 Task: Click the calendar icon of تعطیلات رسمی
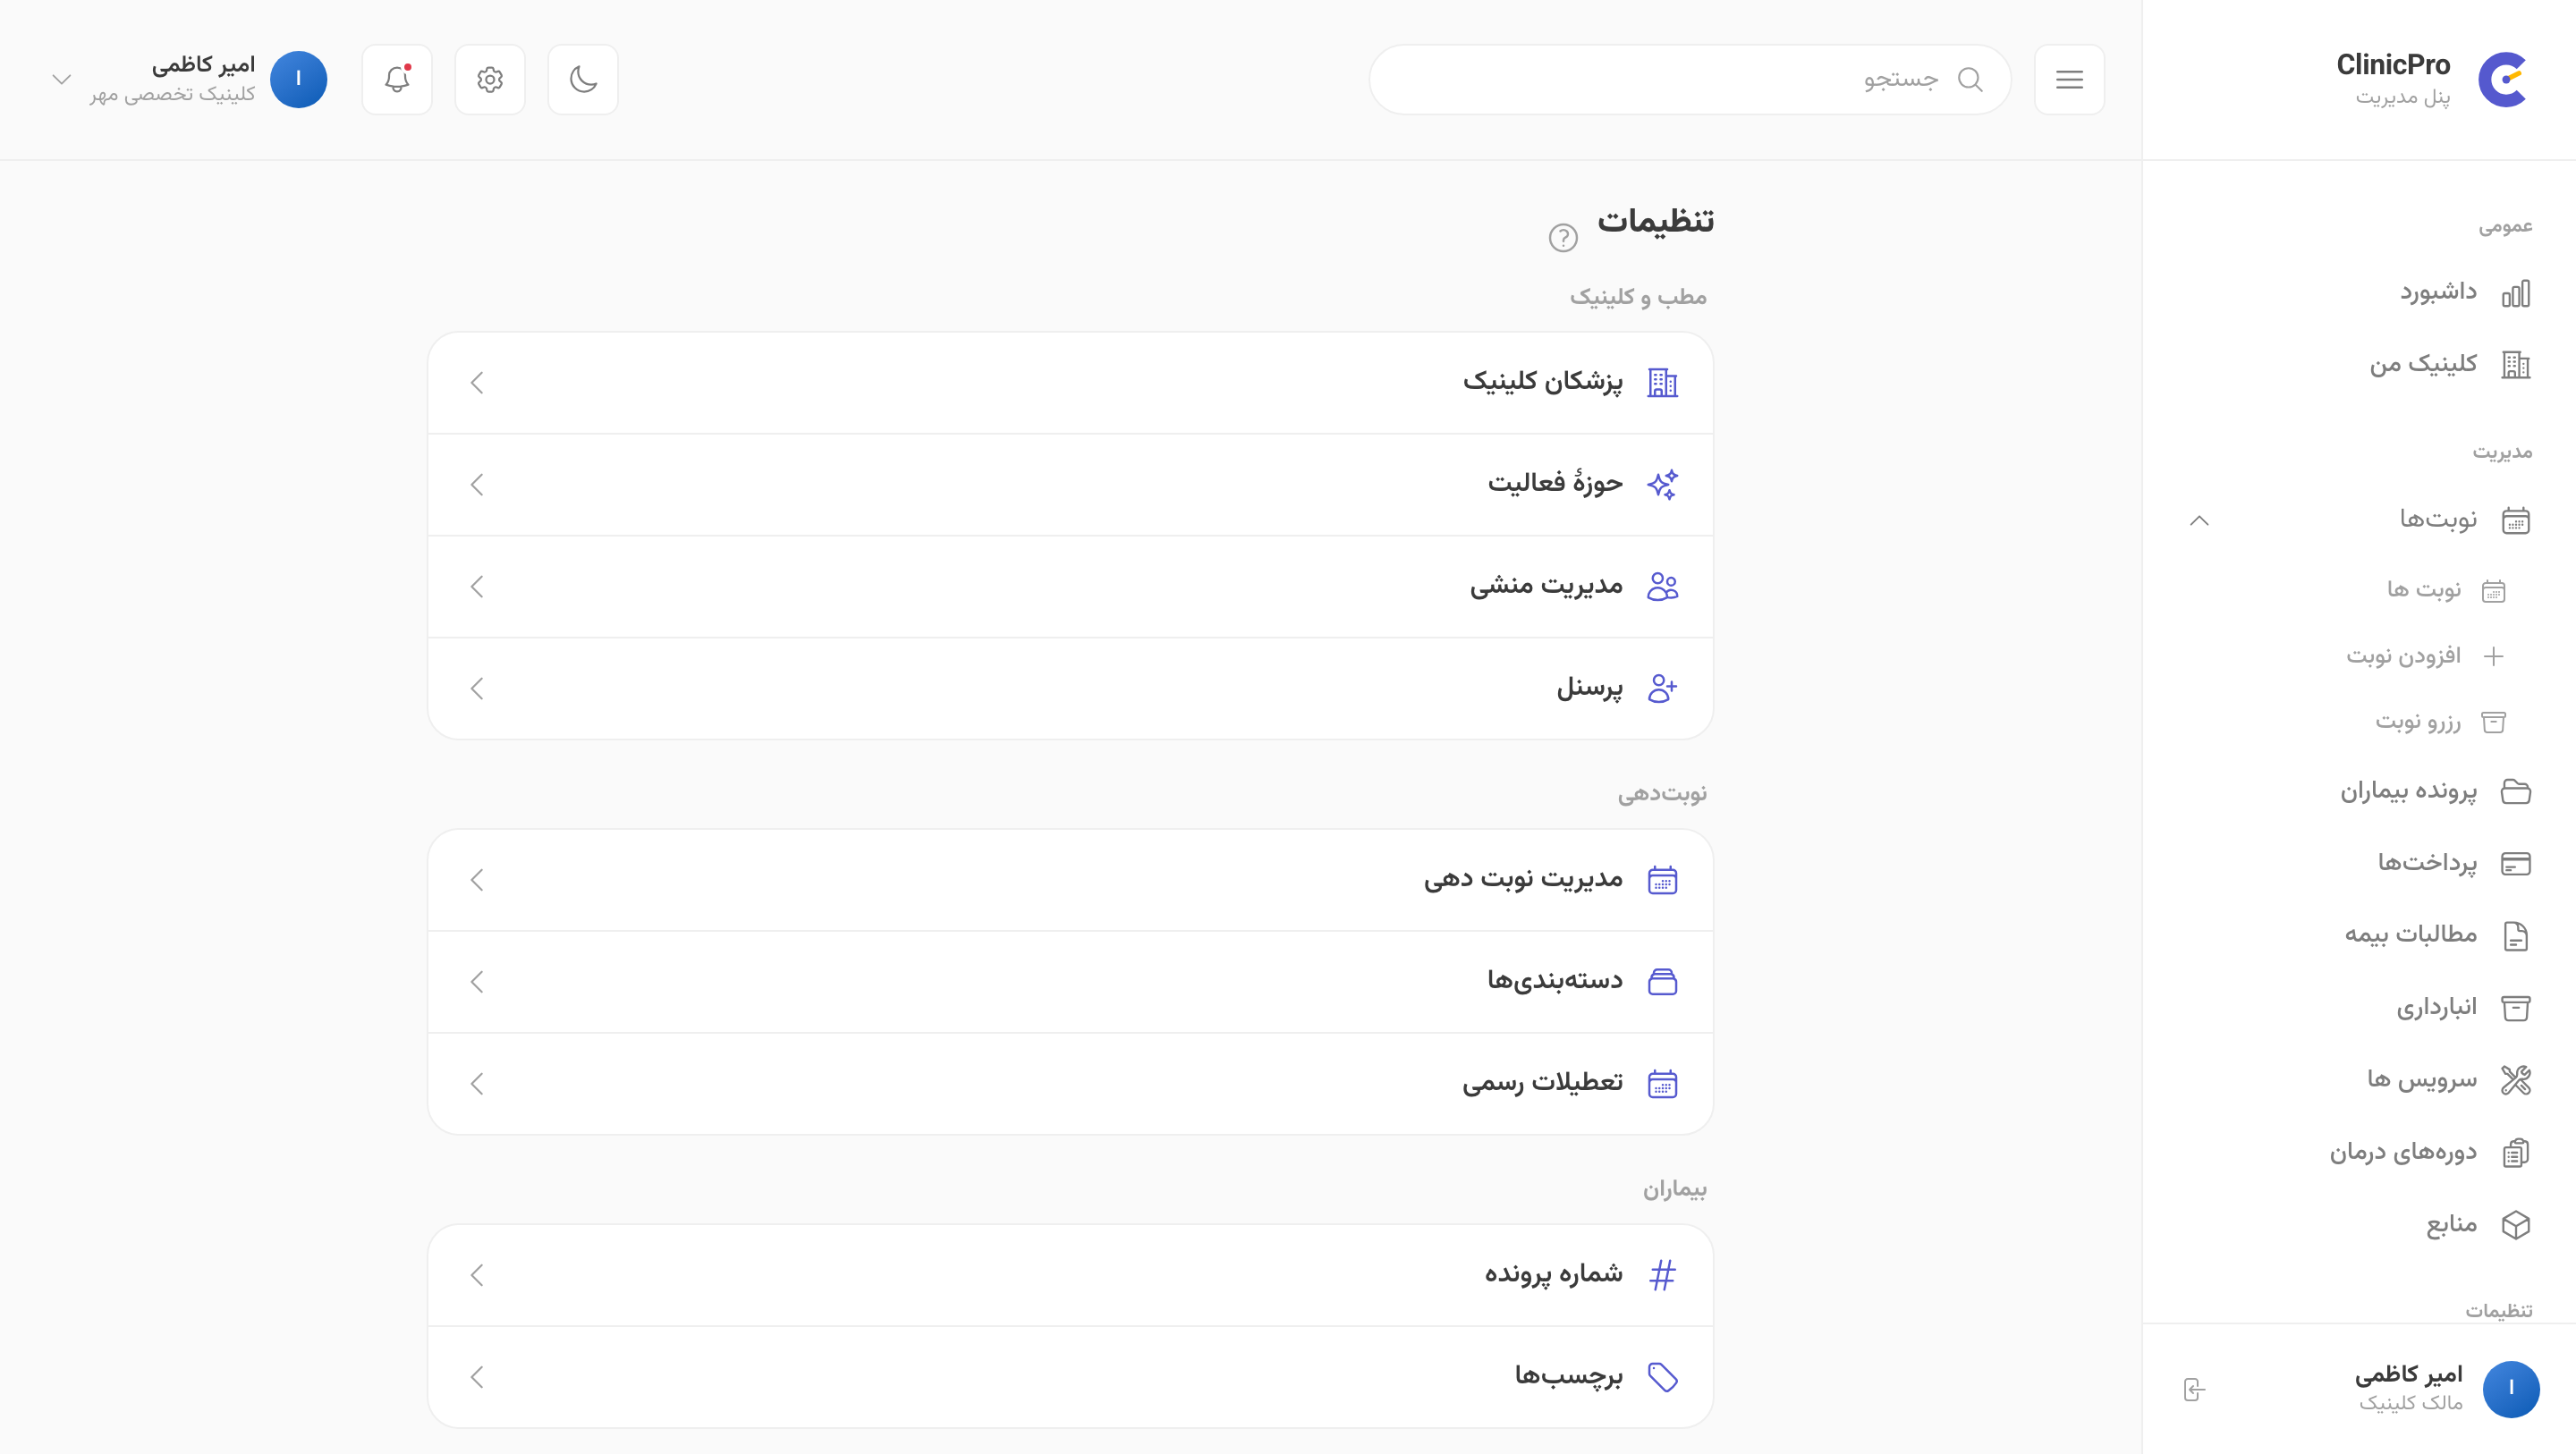(x=1662, y=1084)
